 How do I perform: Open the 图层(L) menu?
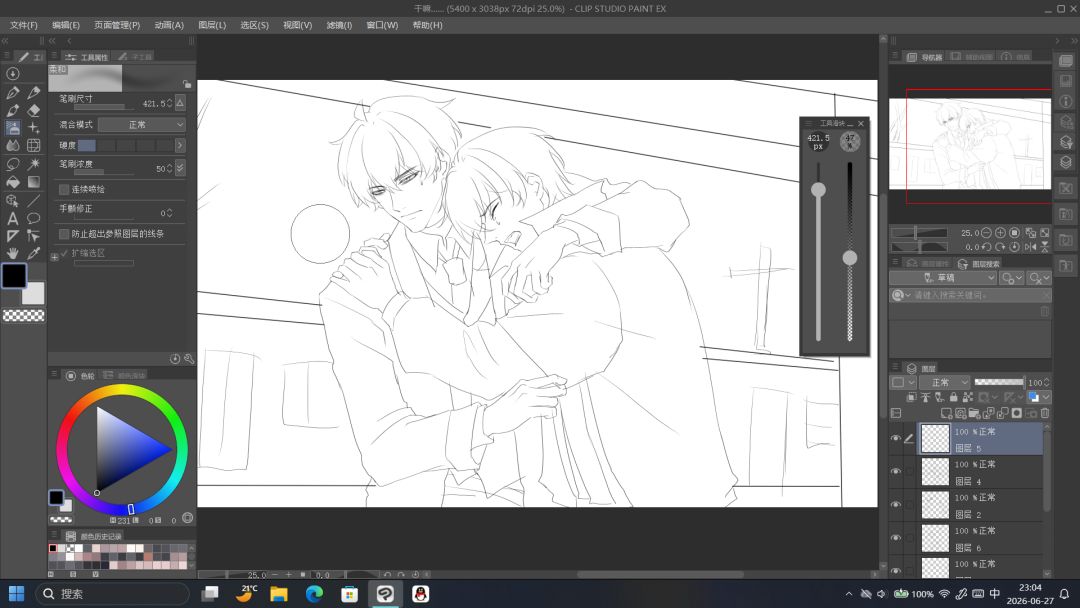pyautogui.click(x=212, y=25)
